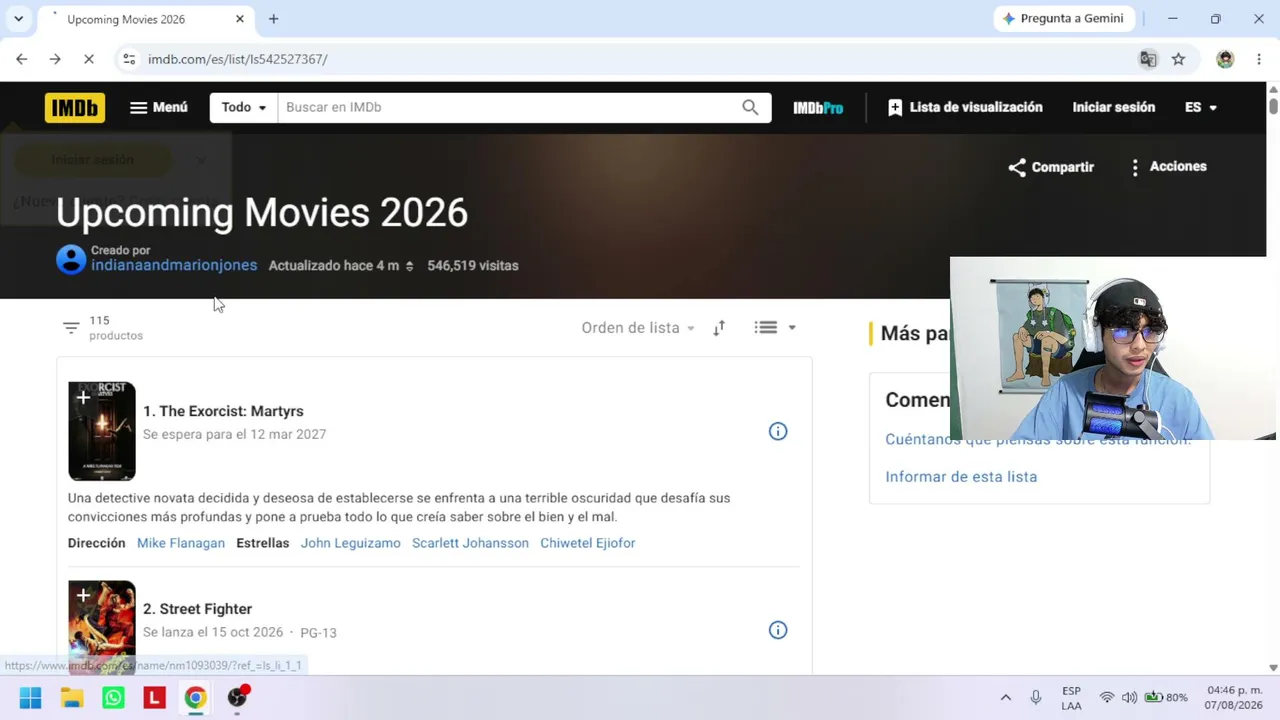Change list view mode dropdown
1280x720 pixels.
[775, 327]
